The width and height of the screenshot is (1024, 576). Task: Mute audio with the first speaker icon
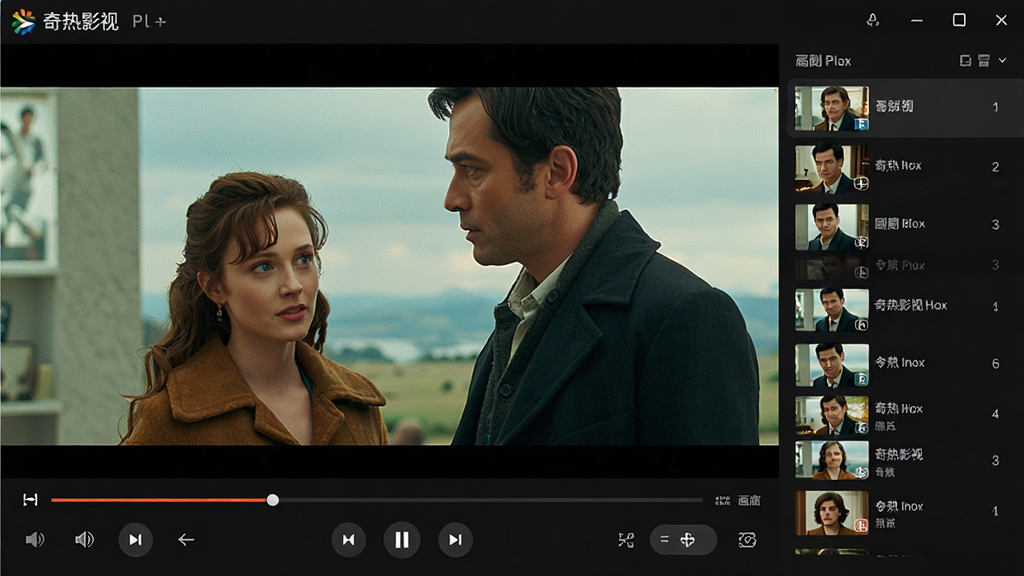35,539
